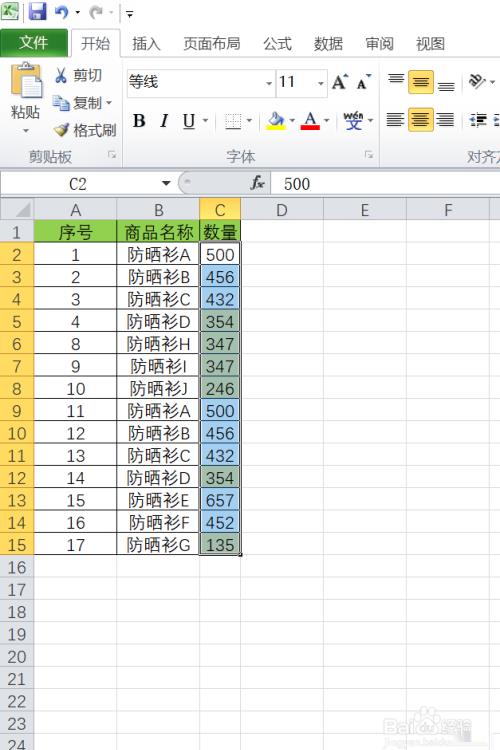Select row 8 header

click(17, 388)
